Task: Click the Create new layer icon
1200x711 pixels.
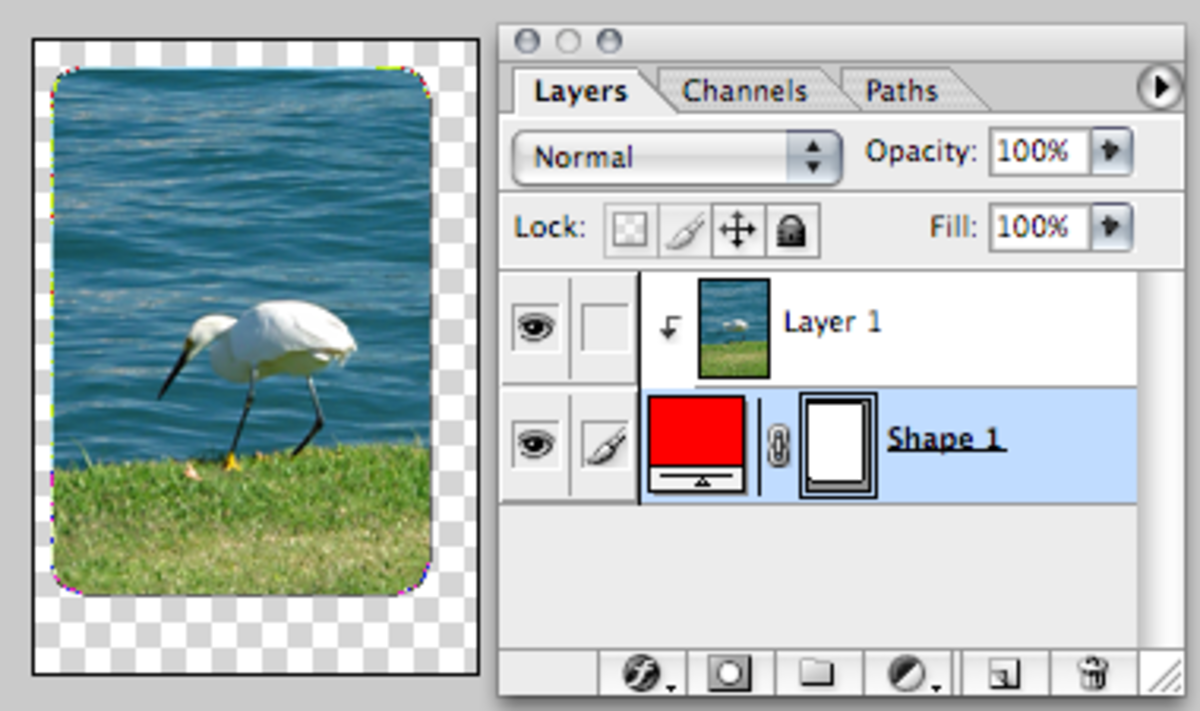Action: pos(1002,675)
